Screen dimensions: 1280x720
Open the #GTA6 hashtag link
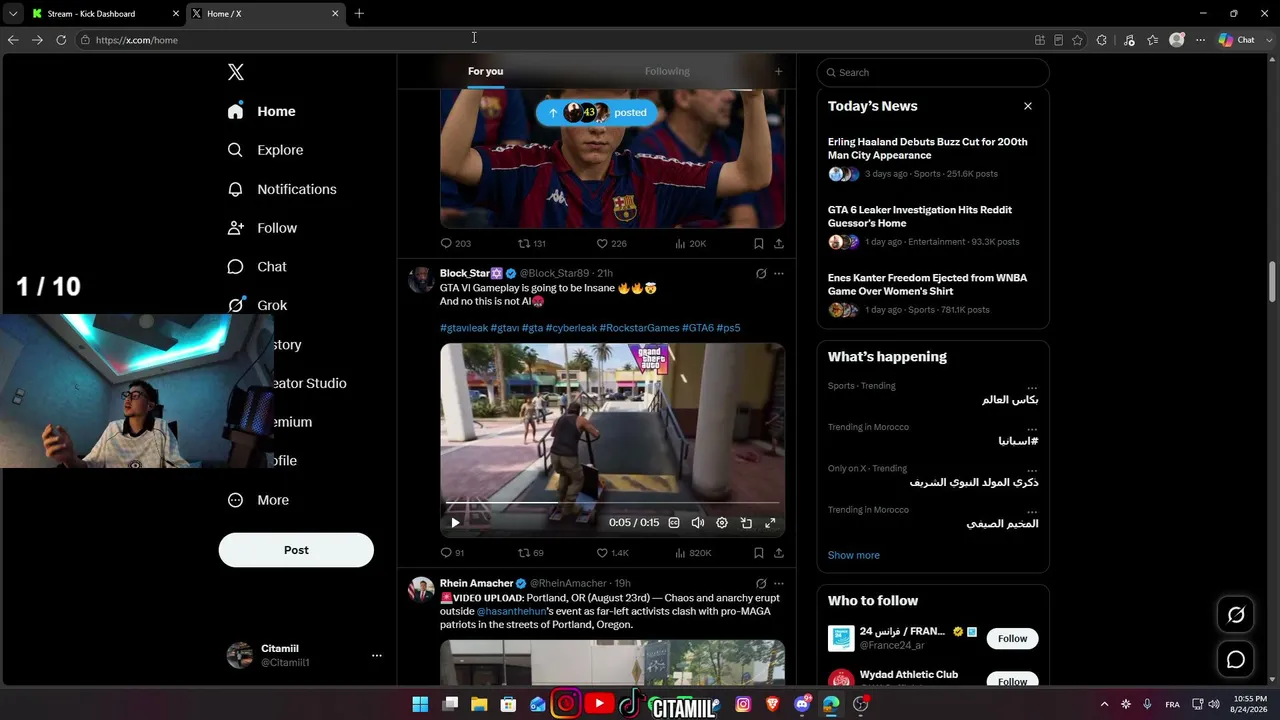pos(698,328)
